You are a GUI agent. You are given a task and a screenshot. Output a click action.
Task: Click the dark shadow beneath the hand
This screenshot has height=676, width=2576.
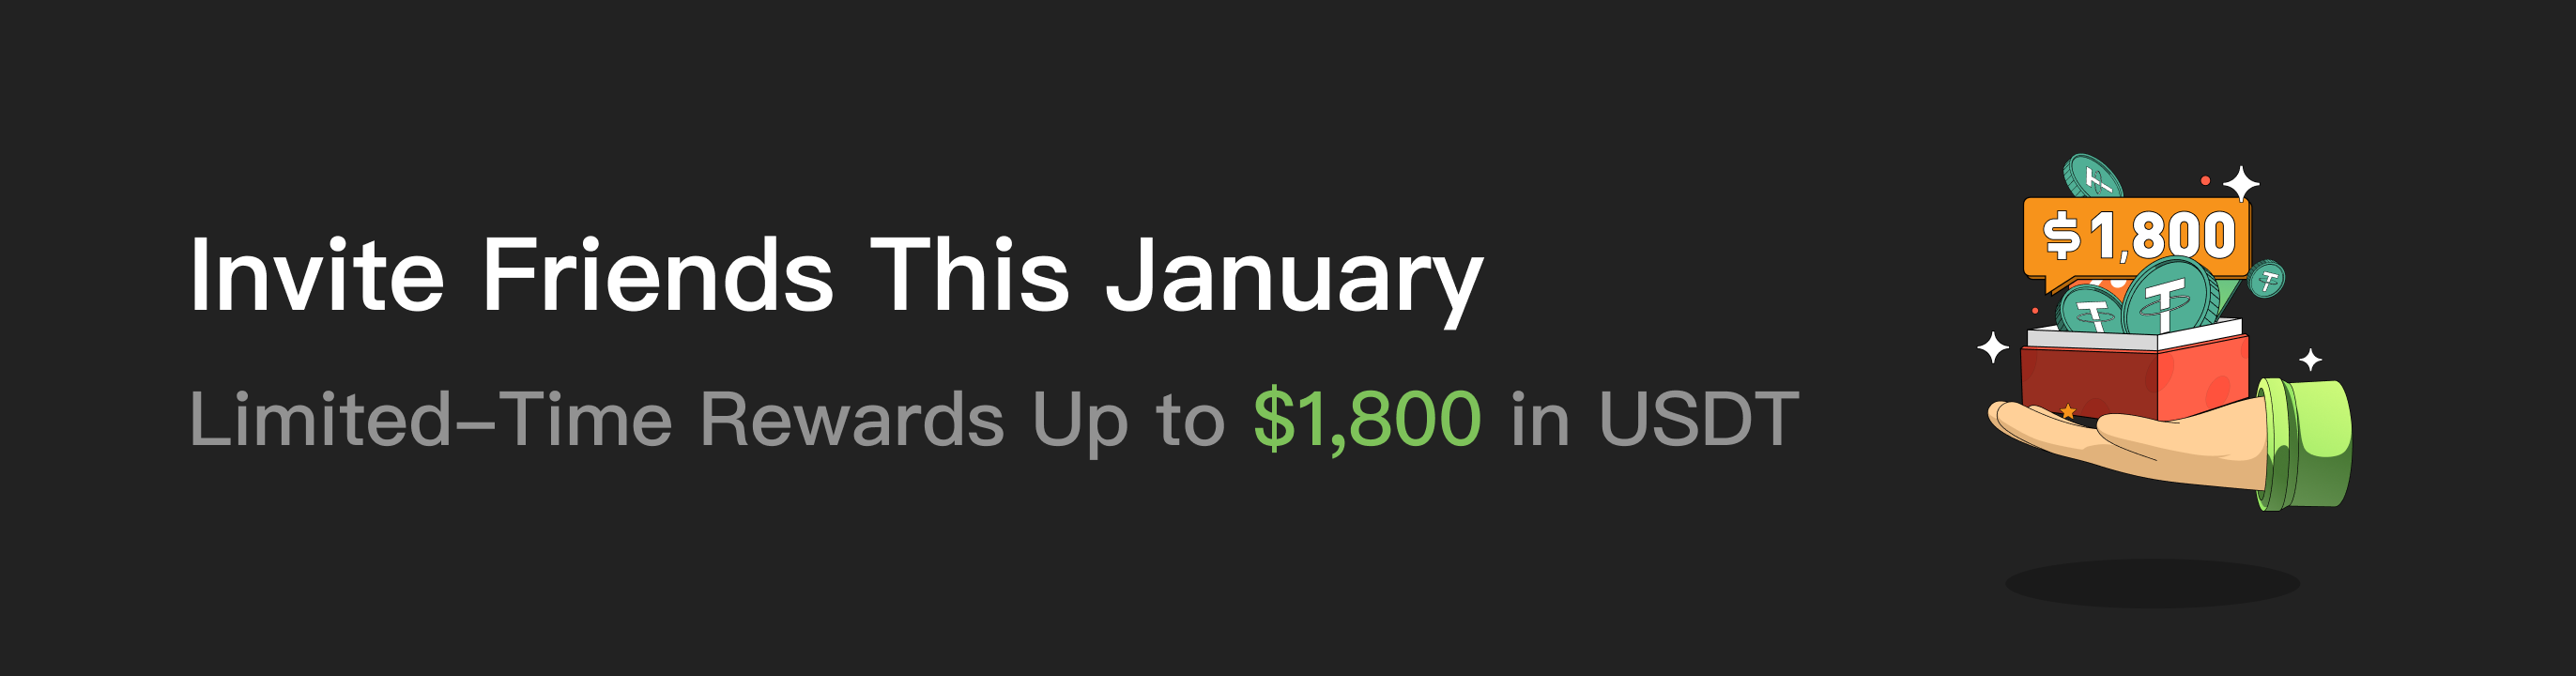tap(2152, 583)
